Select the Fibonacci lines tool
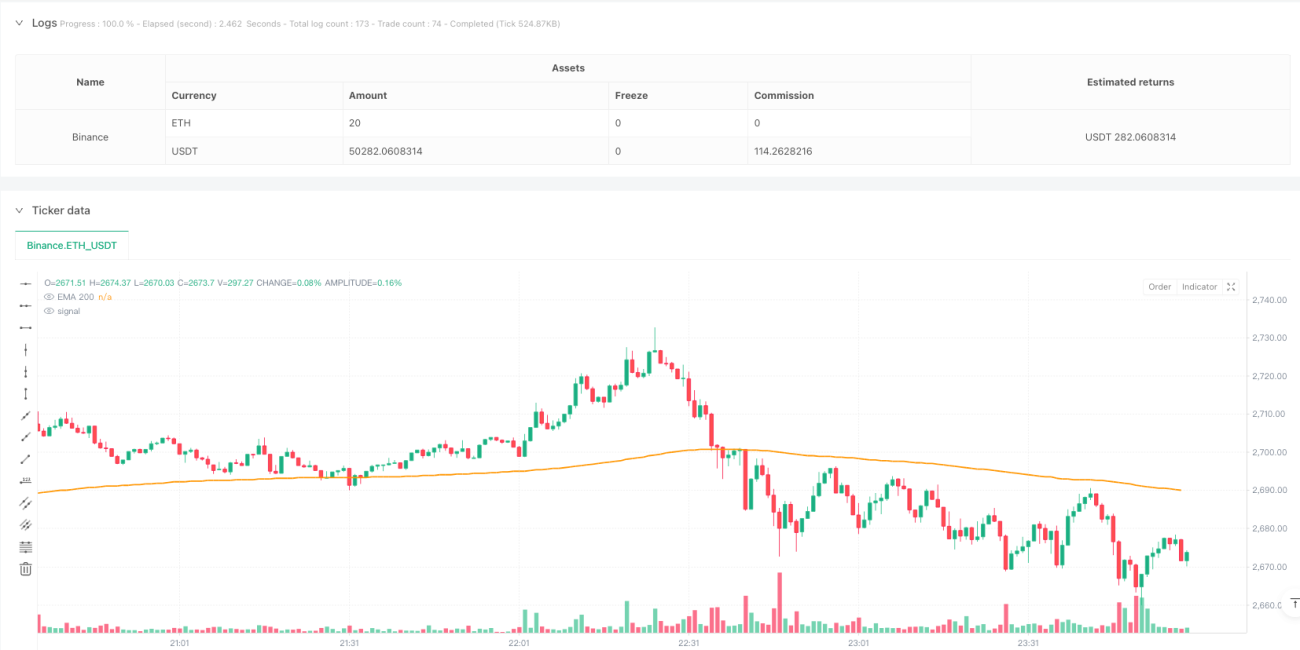This screenshot has width=1300, height=650. [x=26, y=547]
